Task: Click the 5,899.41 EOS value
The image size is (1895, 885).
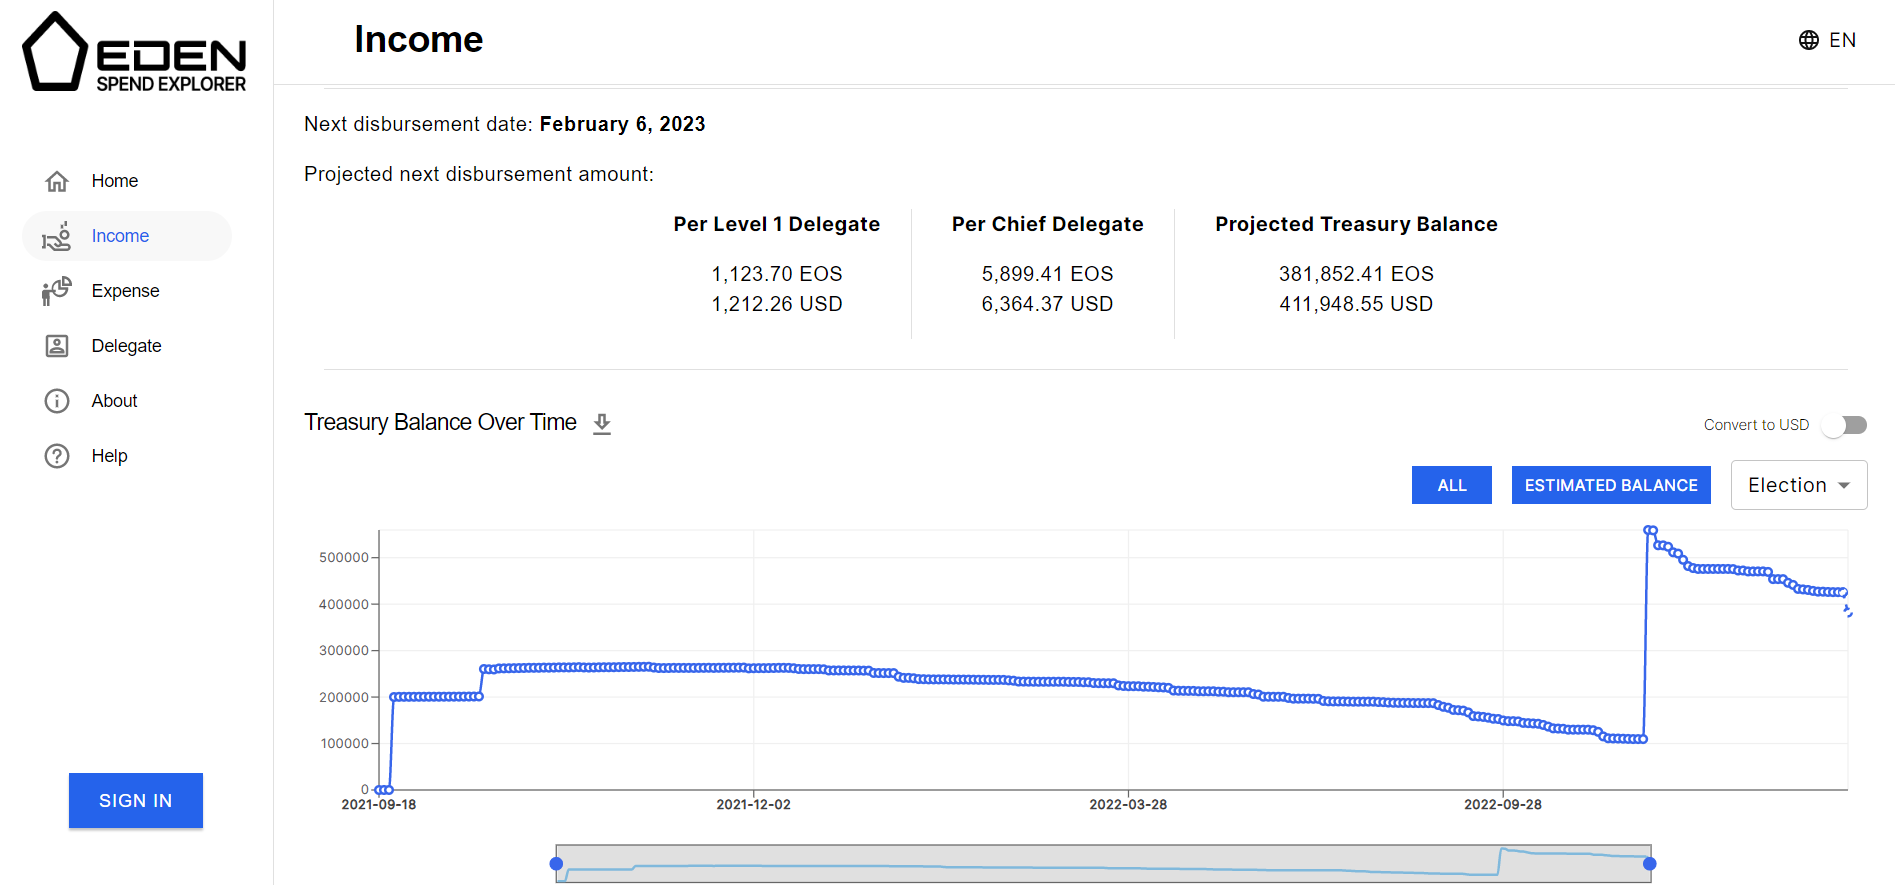Action: point(1047,274)
